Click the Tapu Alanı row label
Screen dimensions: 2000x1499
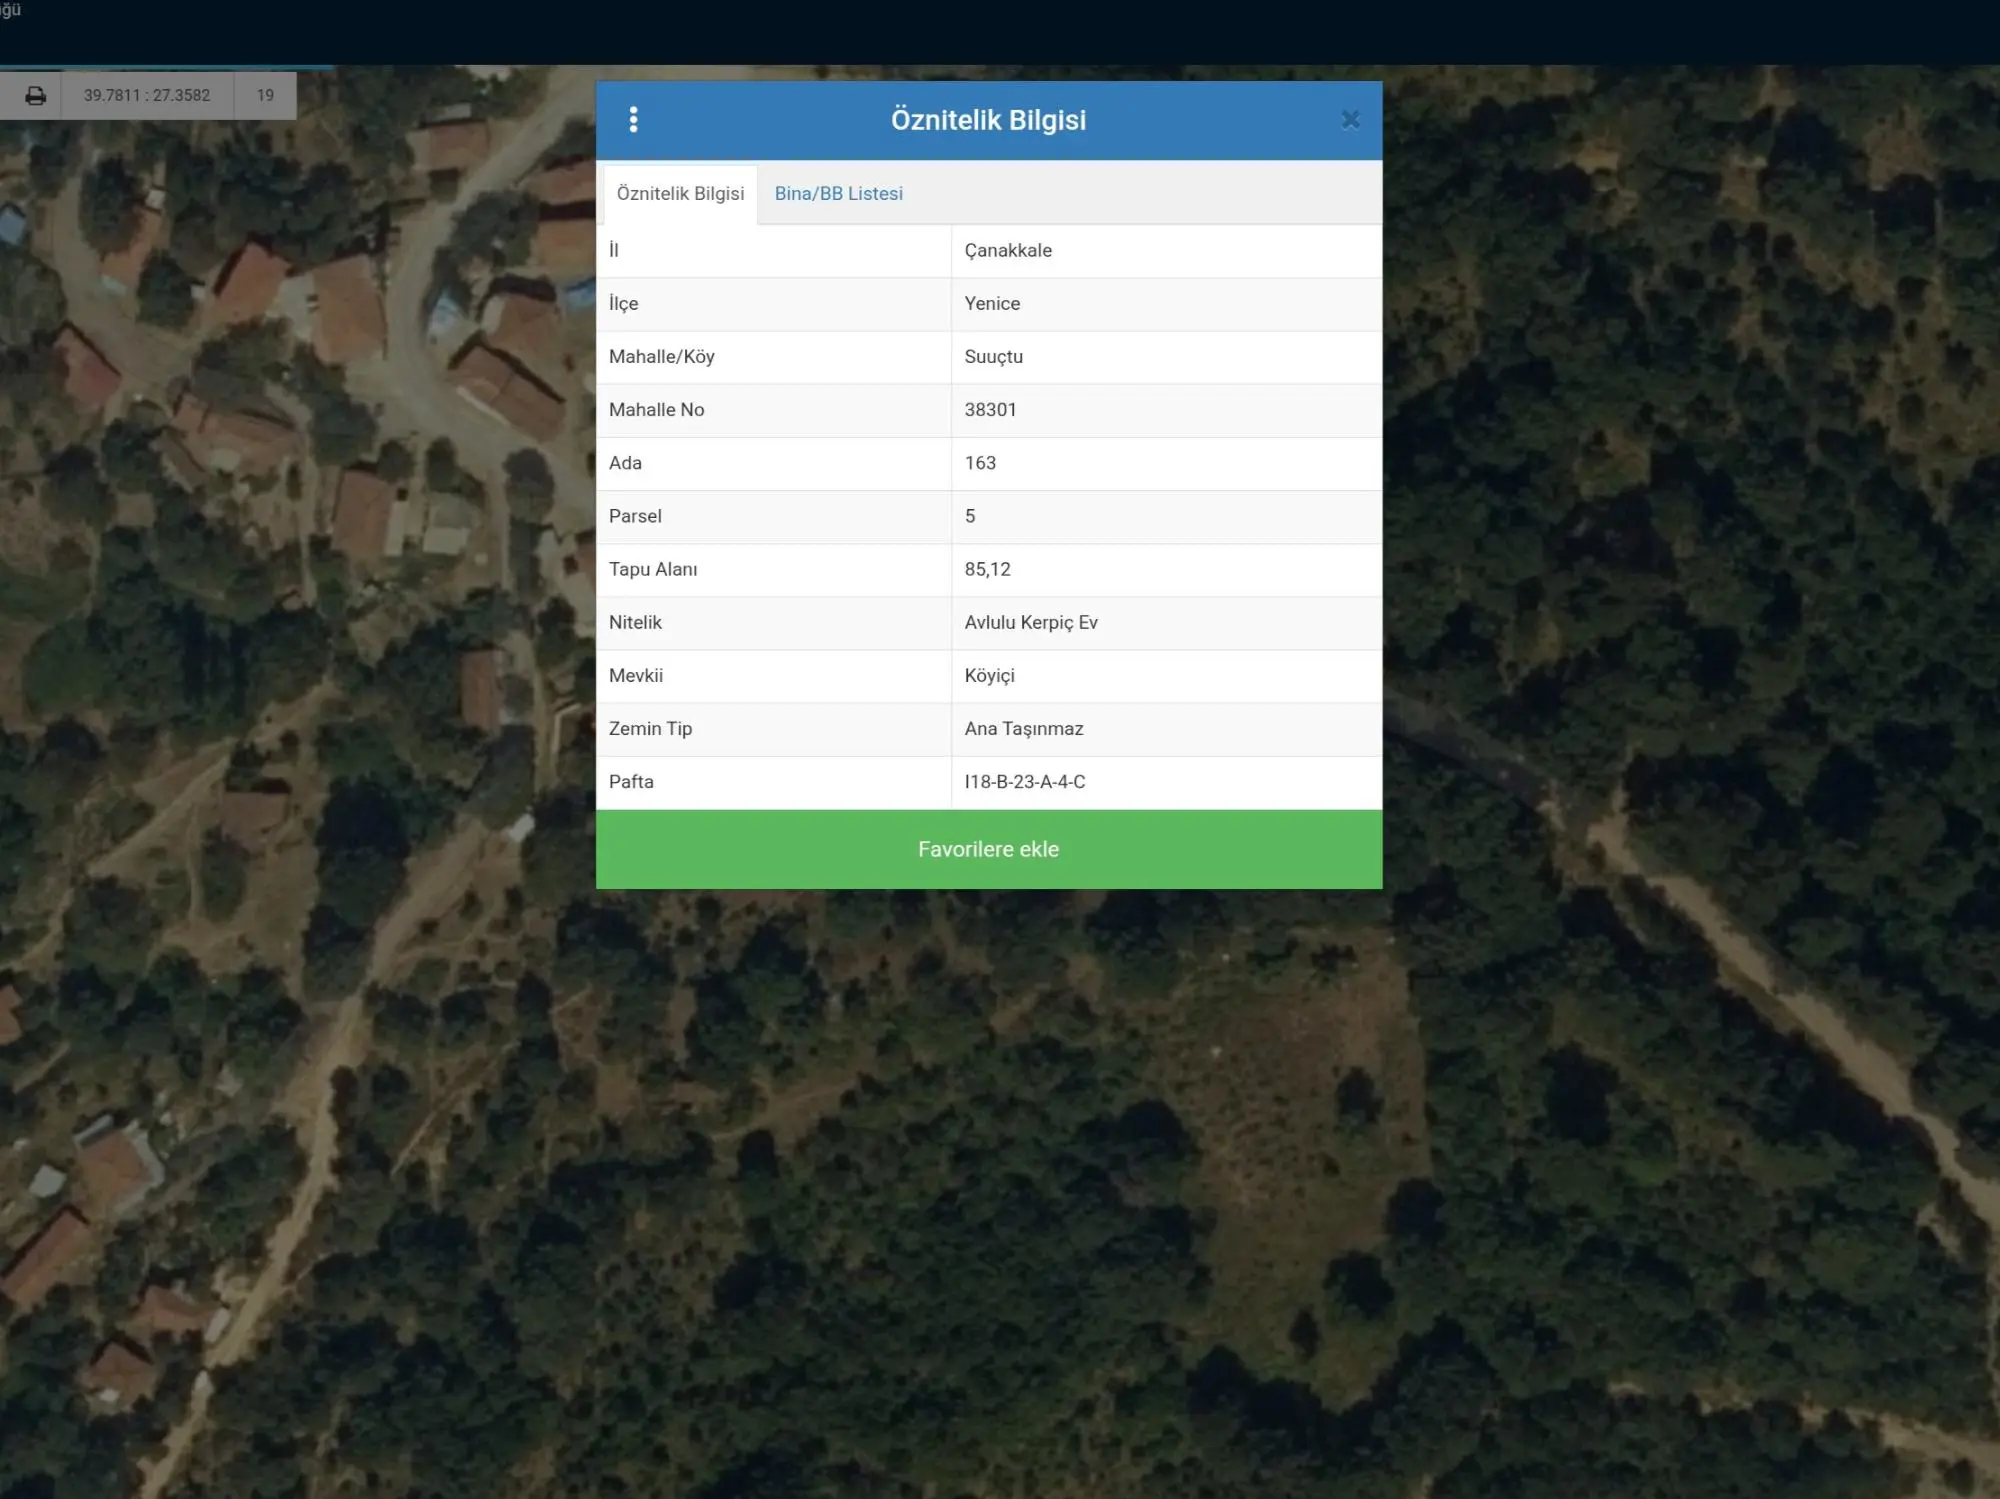point(653,569)
